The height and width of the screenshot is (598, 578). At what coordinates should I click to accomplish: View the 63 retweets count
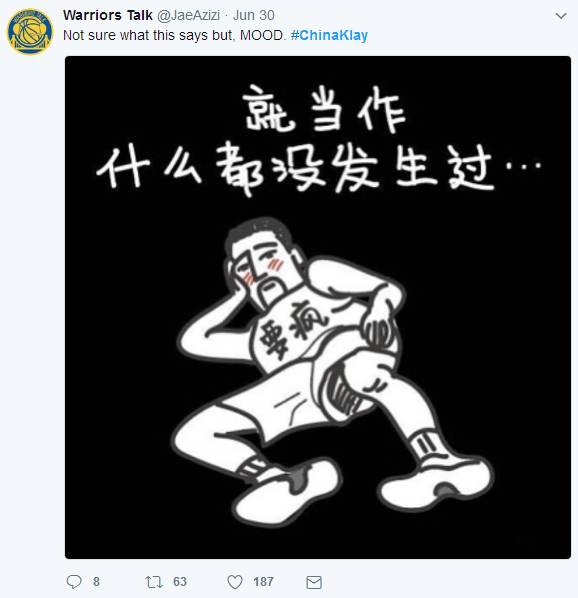click(x=180, y=582)
